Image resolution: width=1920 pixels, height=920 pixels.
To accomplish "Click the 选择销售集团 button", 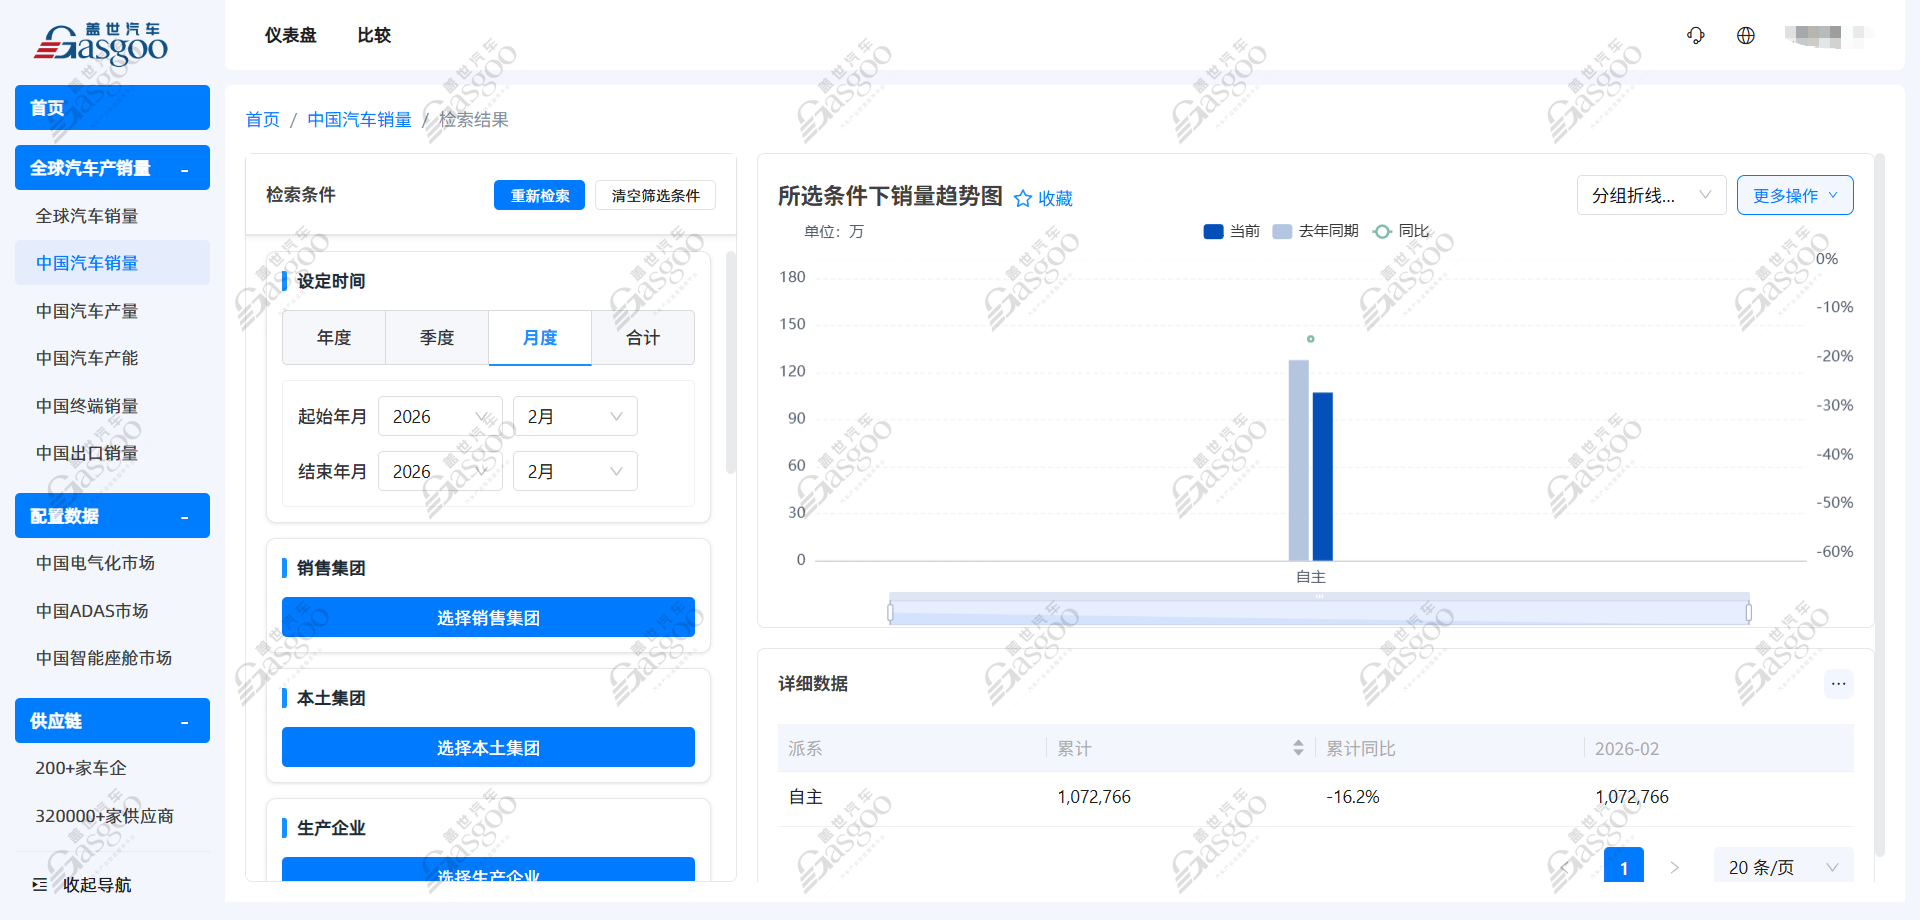I will click(488, 618).
